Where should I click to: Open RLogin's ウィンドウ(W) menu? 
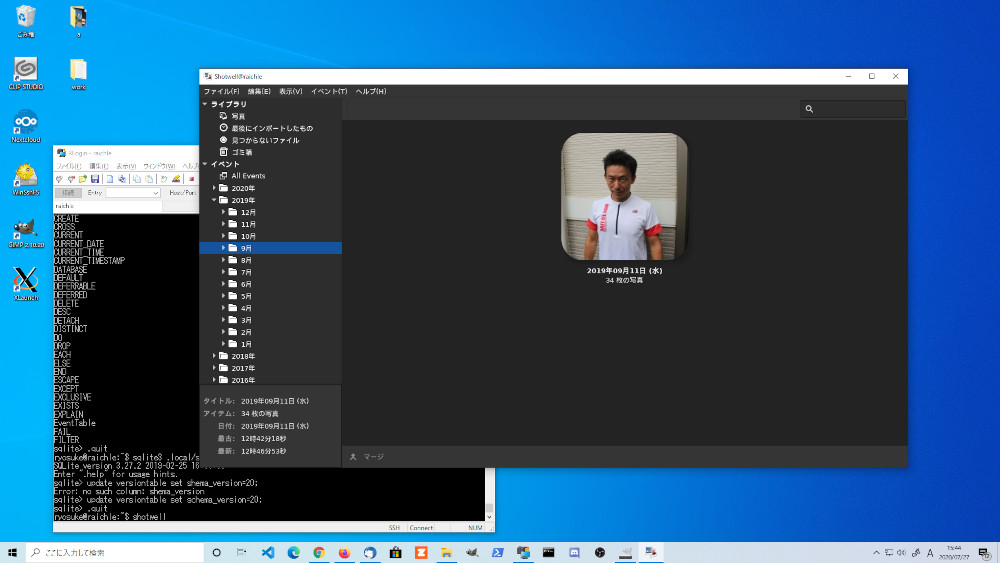click(159, 166)
